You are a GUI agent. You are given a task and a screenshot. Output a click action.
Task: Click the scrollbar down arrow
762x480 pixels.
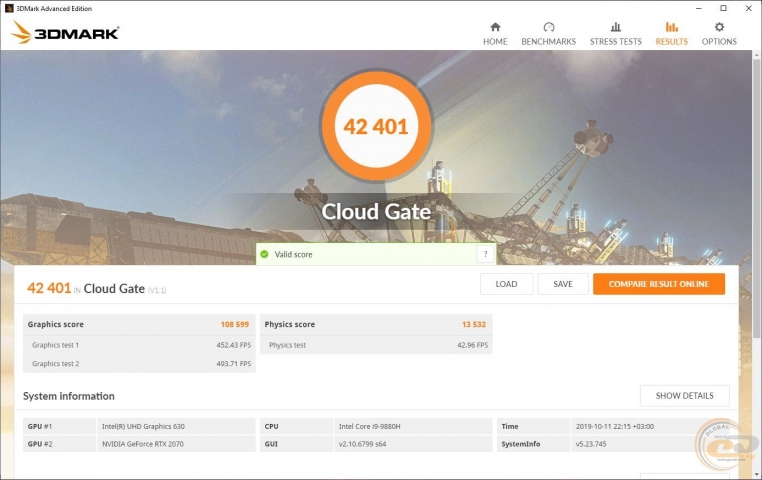pos(757,475)
